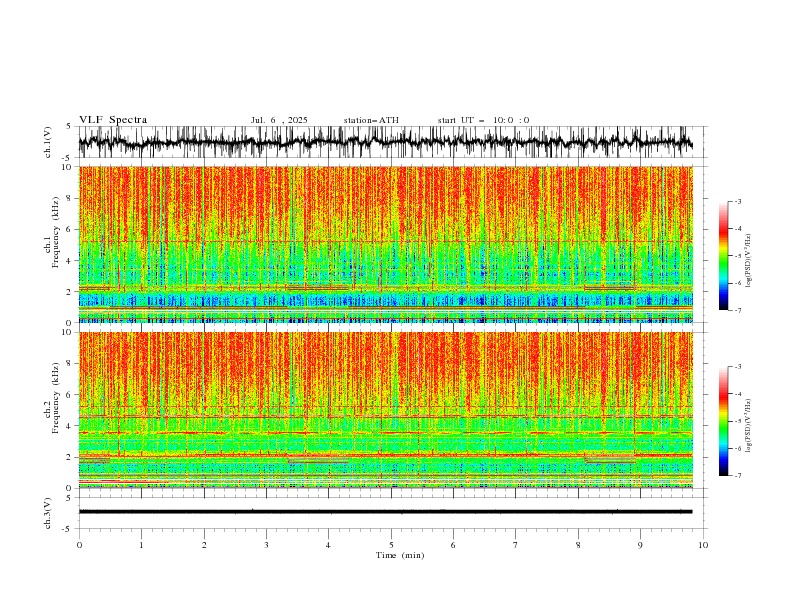Image resolution: width=792 pixels, height=612 pixels.
Task: Click the "0" tick on the time axis
Action: coord(79,545)
